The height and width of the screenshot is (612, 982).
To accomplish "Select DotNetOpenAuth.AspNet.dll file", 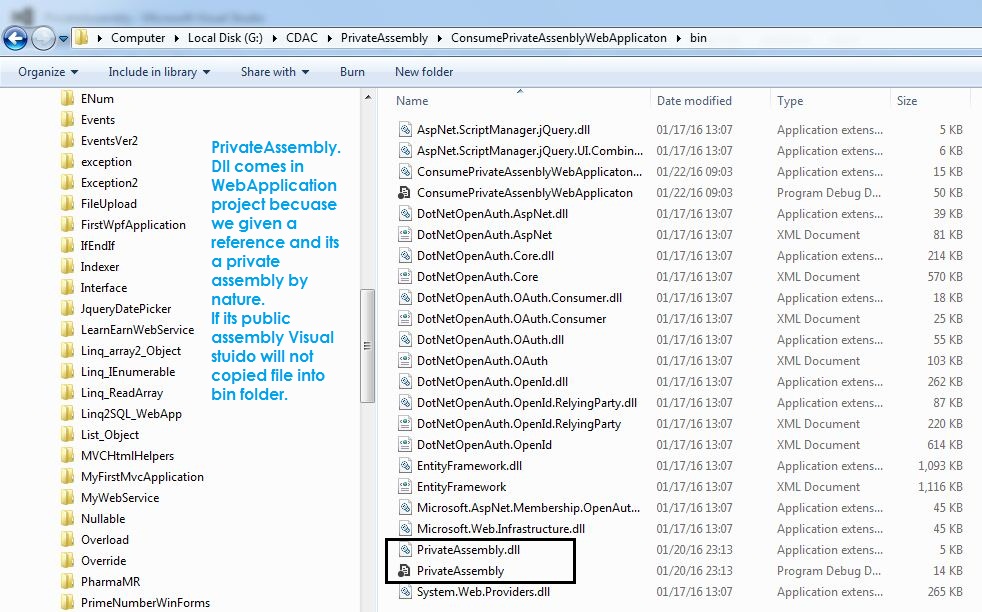I will 492,214.
